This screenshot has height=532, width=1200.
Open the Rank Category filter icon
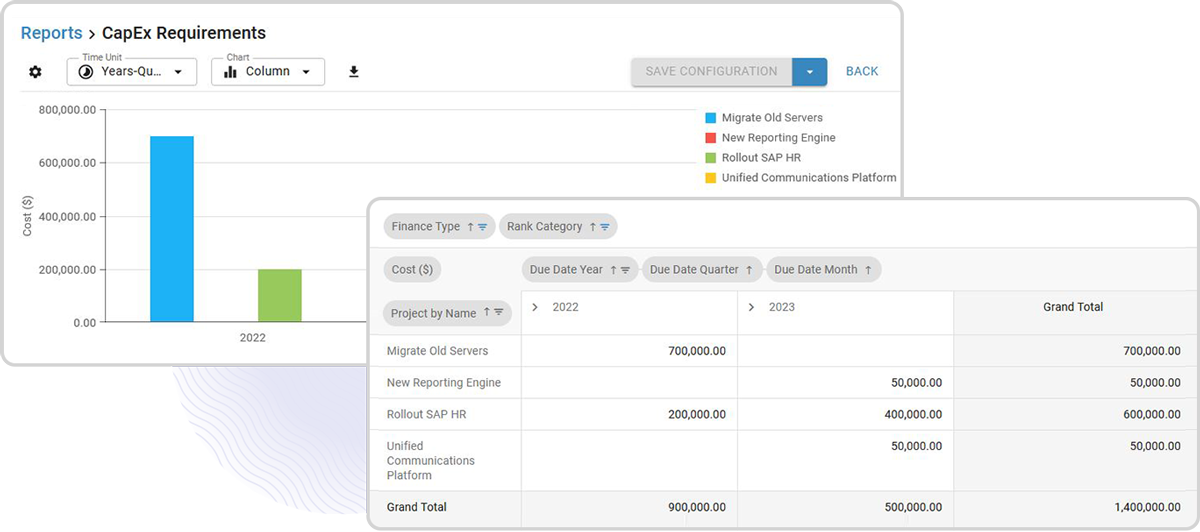604,227
